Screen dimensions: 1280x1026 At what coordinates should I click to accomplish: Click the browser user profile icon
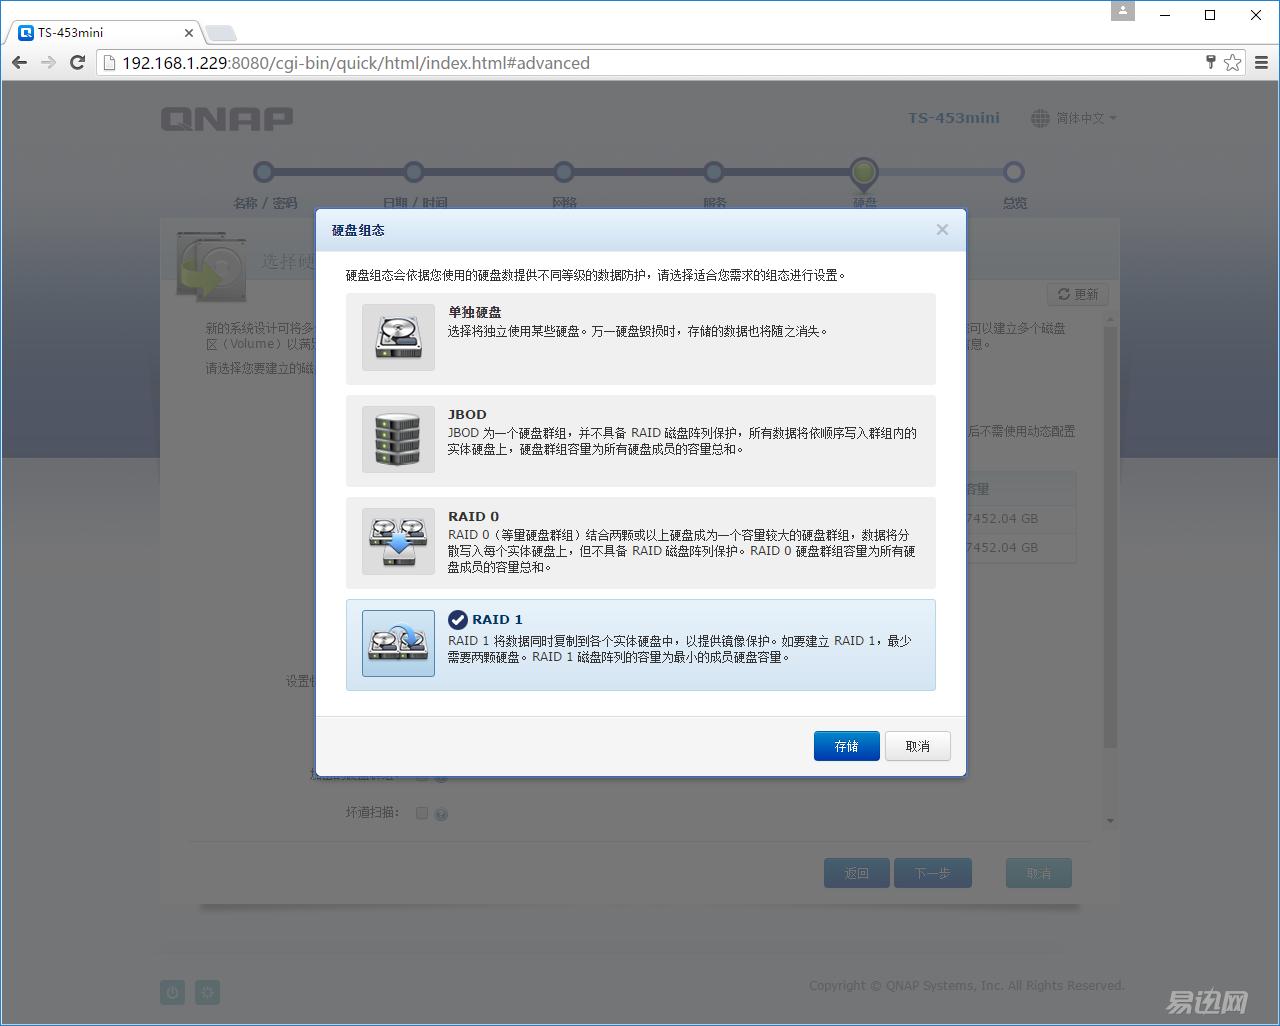(x=1123, y=11)
